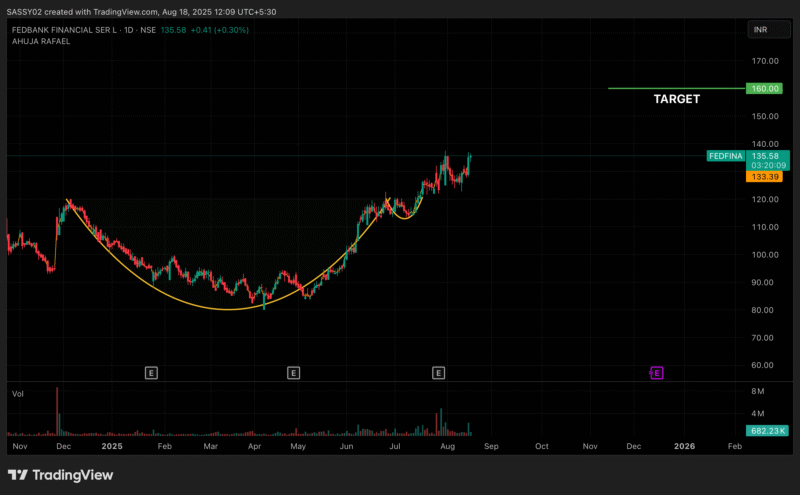Click the earnings E marker near February

click(151, 372)
